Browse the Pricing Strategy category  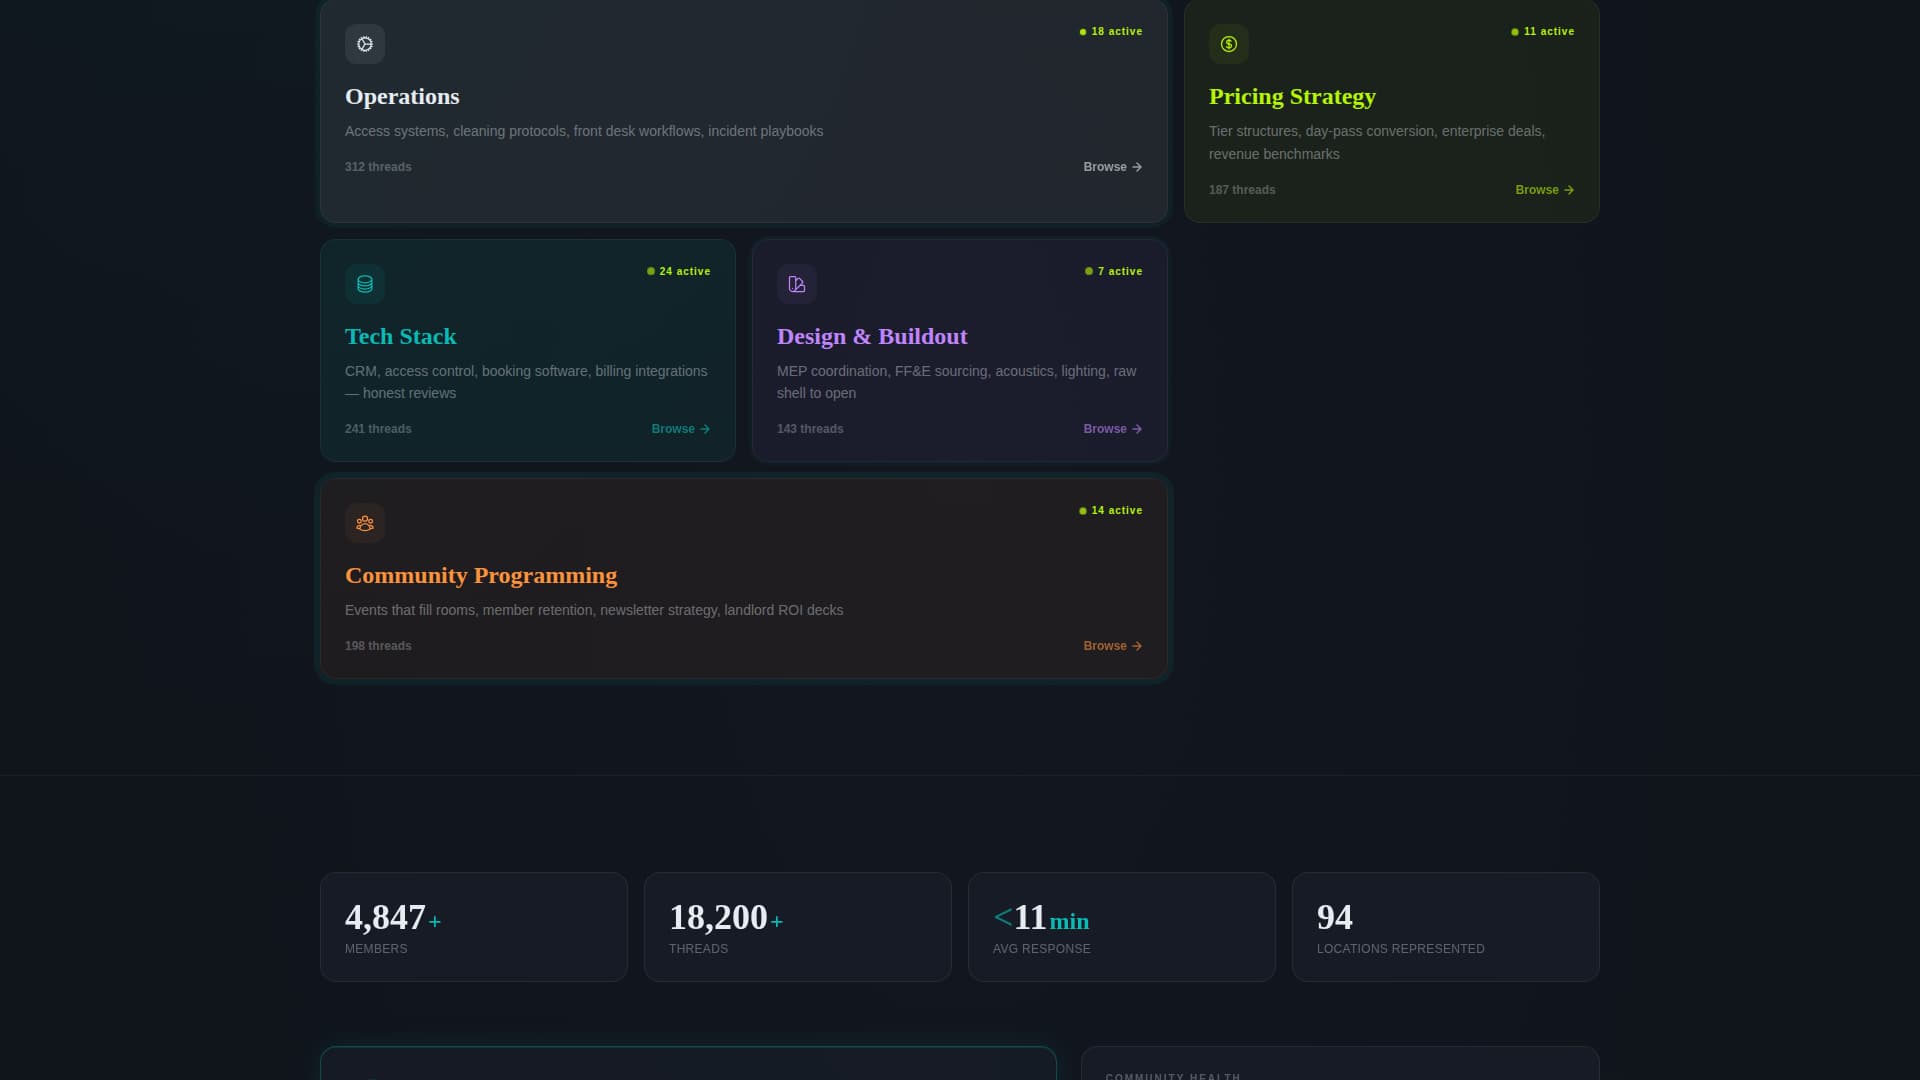[x=1545, y=190]
